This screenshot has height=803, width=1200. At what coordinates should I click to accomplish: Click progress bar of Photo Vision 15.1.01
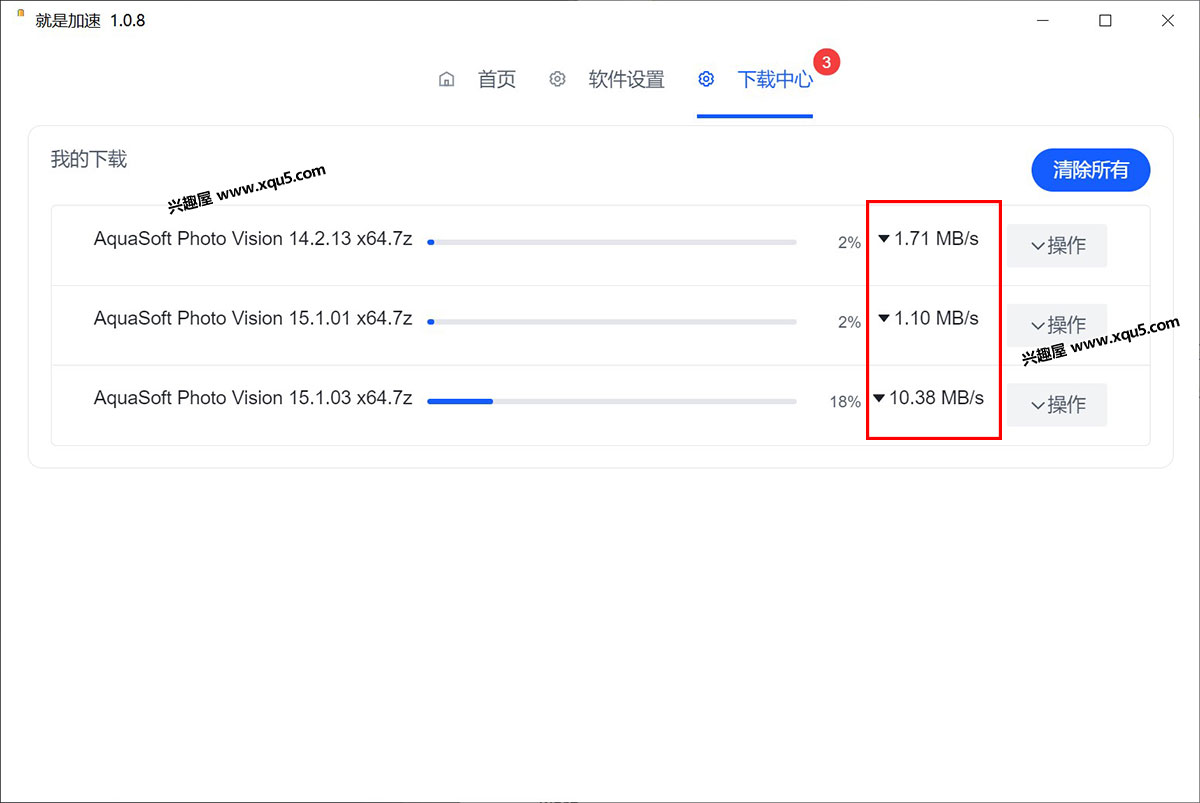612,322
